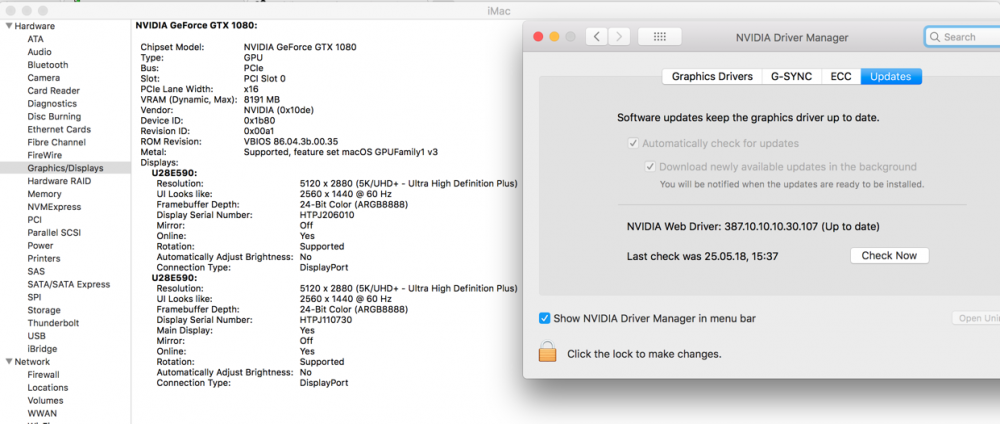
Task: Click the Vendor NVIDIA (0x10de) value
Action: pyautogui.click(x=279, y=110)
